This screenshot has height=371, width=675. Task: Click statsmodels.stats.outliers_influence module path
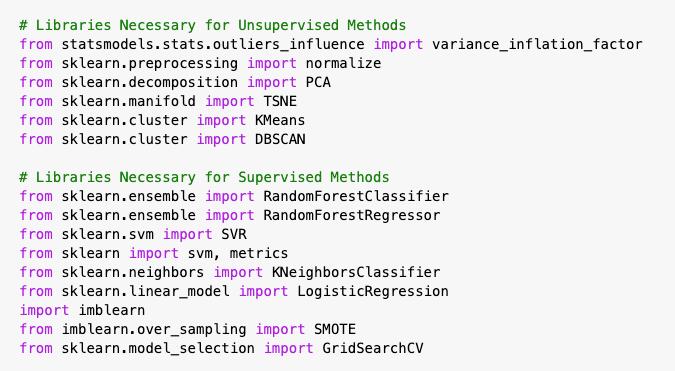213,44
